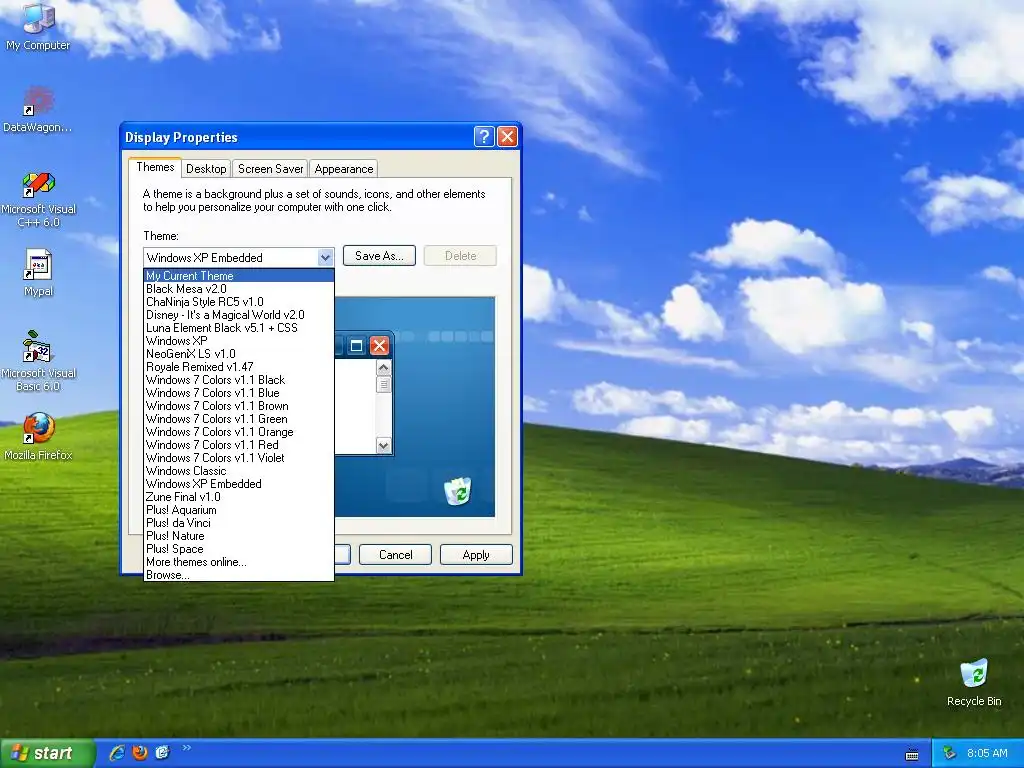Choose the Windows XP theme
1024x768 pixels.
pyautogui.click(x=238, y=341)
